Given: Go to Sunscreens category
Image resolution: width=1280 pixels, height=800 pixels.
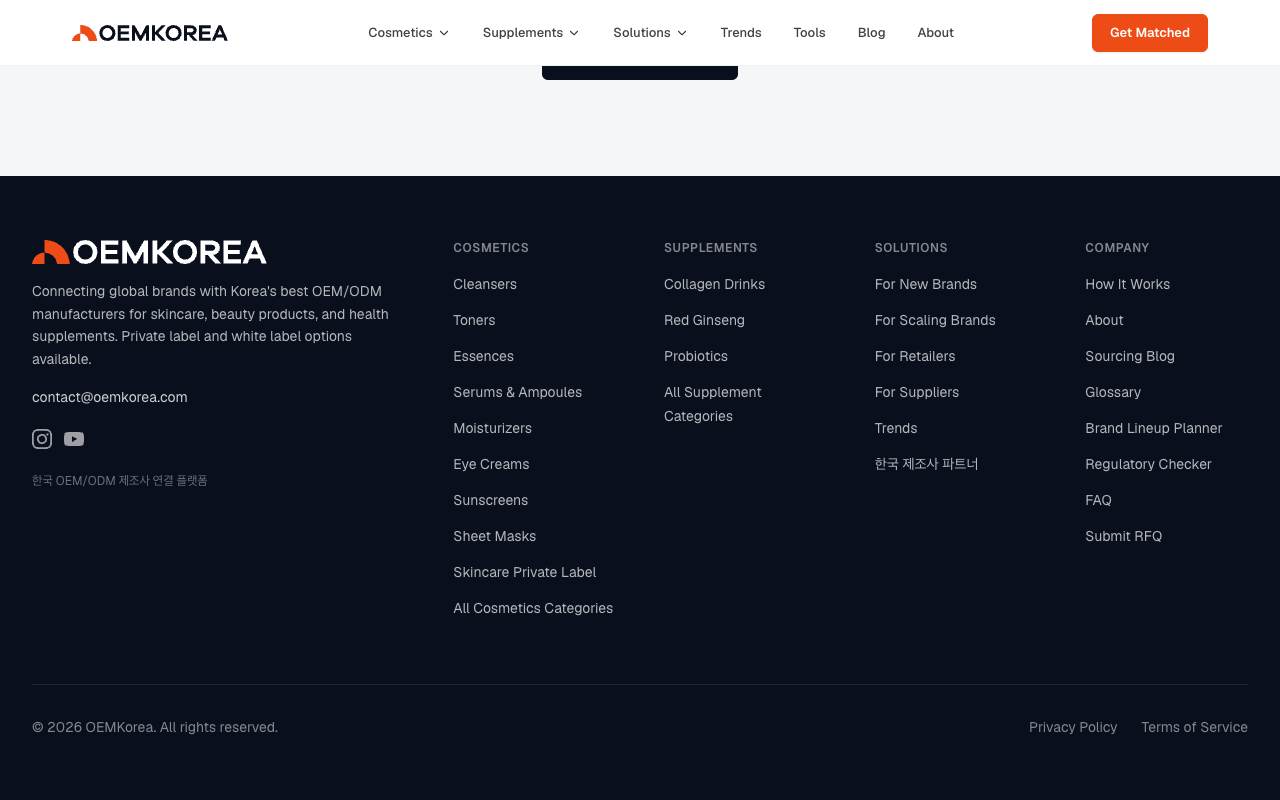Looking at the screenshot, I should click(x=490, y=500).
